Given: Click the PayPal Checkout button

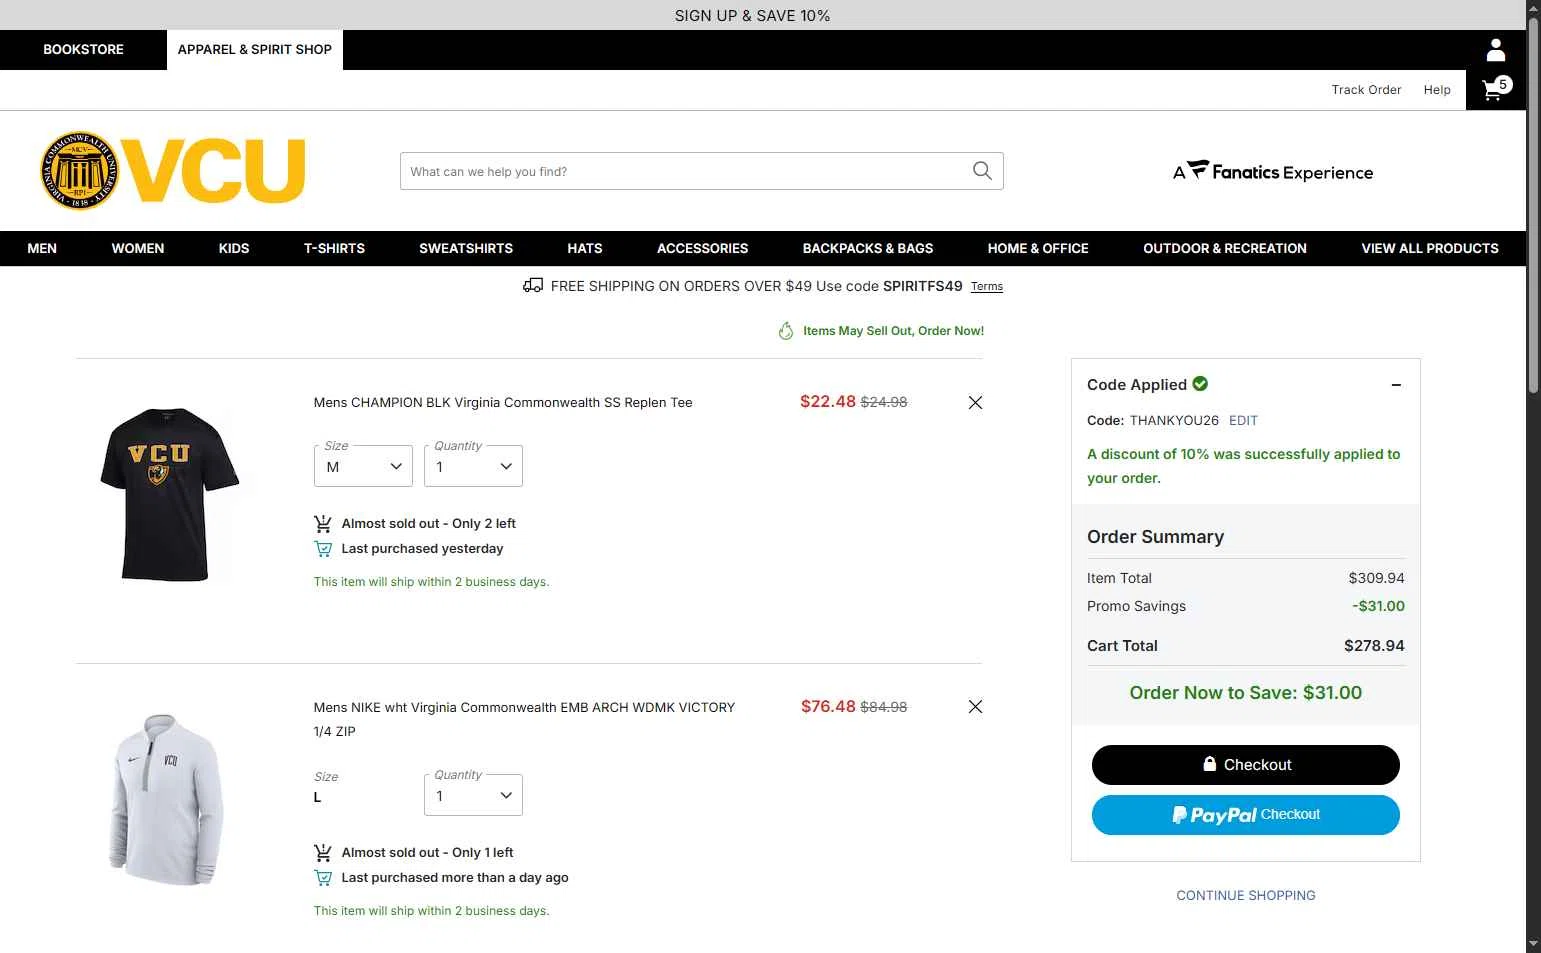Looking at the screenshot, I should click(1245, 815).
